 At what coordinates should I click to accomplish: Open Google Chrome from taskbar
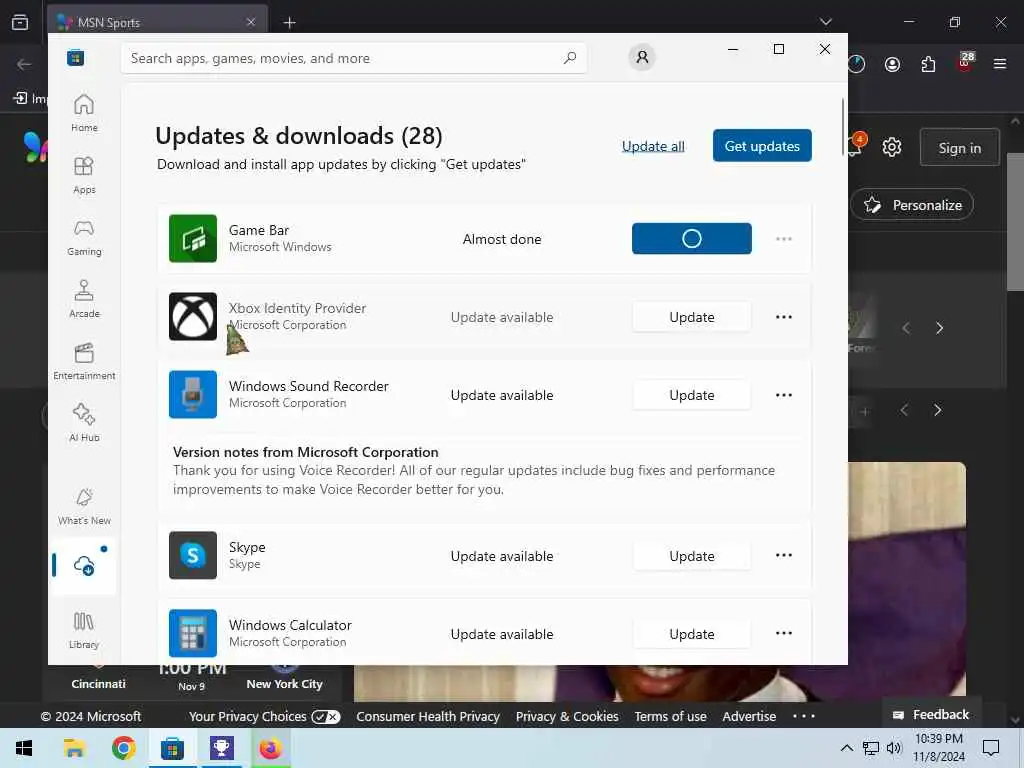pyautogui.click(x=123, y=748)
